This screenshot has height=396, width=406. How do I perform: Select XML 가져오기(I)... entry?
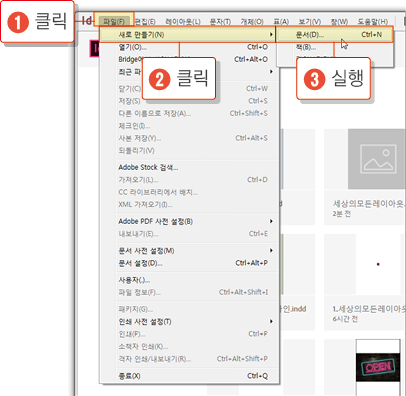pyautogui.click(x=189, y=204)
